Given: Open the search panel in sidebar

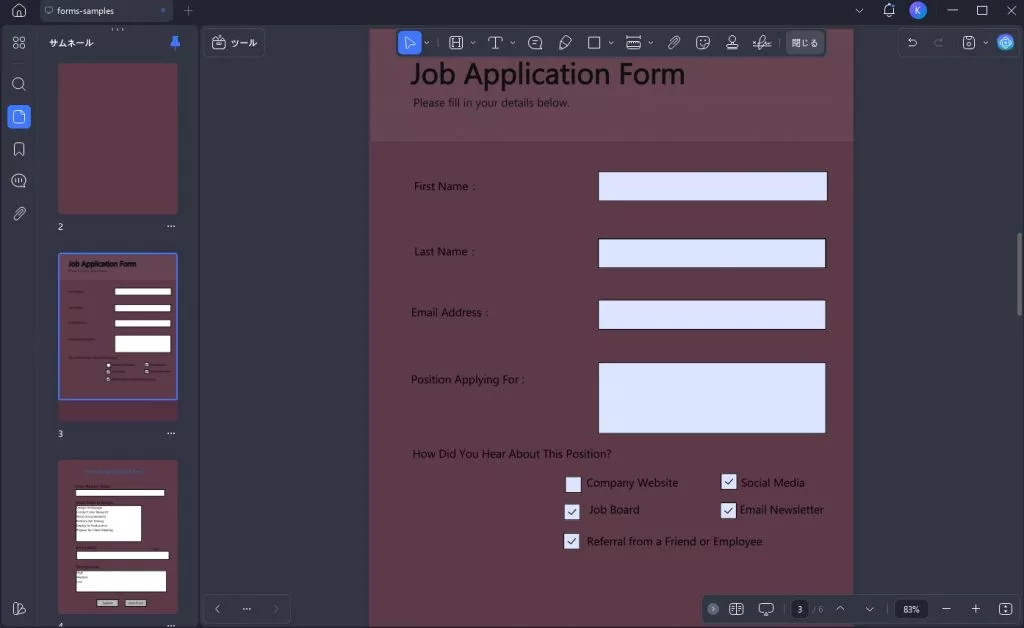Looking at the screenshot, I should [x=19, y=84].
